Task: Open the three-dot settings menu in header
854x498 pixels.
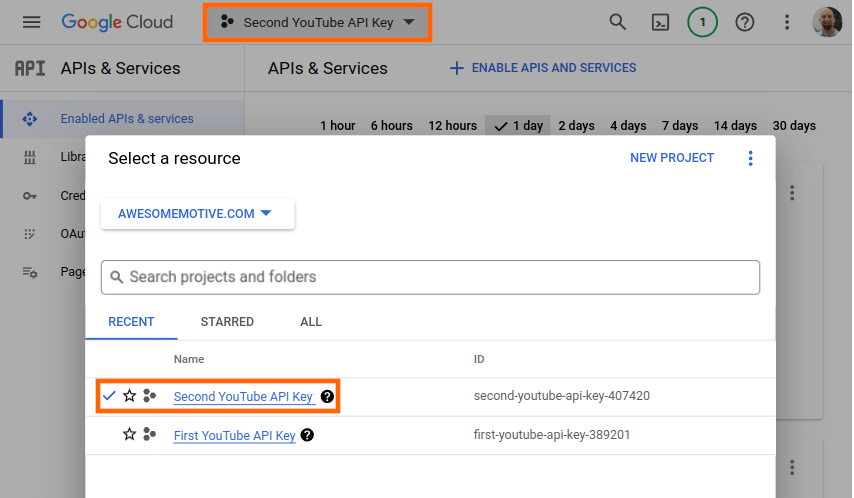Action: pyautogui.click(x=787, y=22)
